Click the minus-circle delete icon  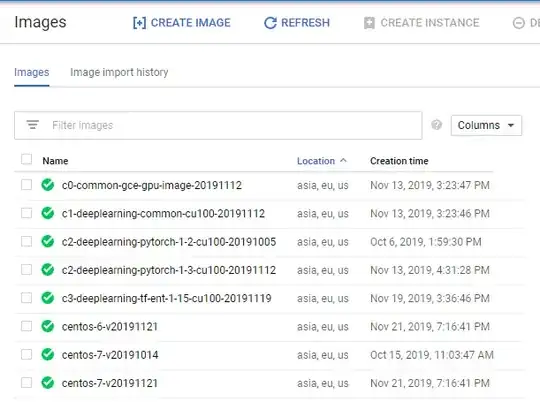[519, 23]
